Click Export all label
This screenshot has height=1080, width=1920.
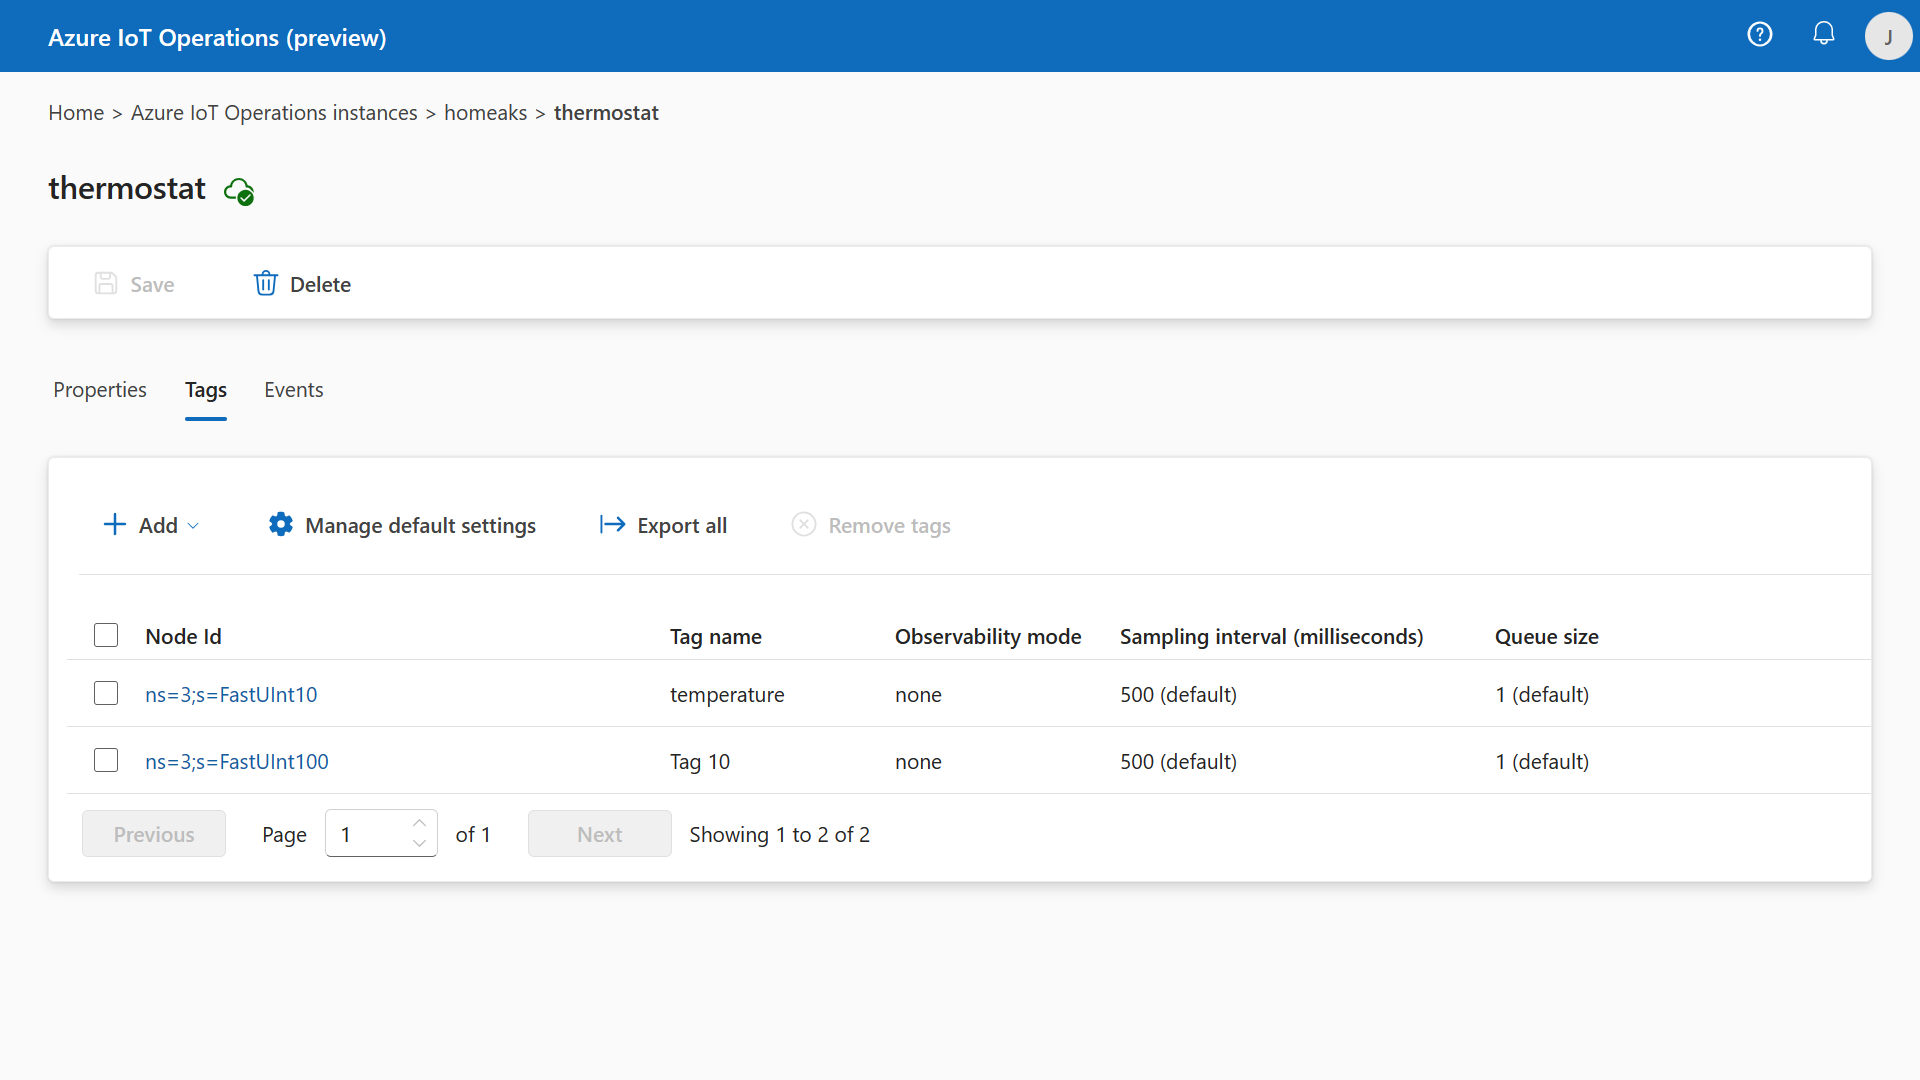[x=682, y=526]
